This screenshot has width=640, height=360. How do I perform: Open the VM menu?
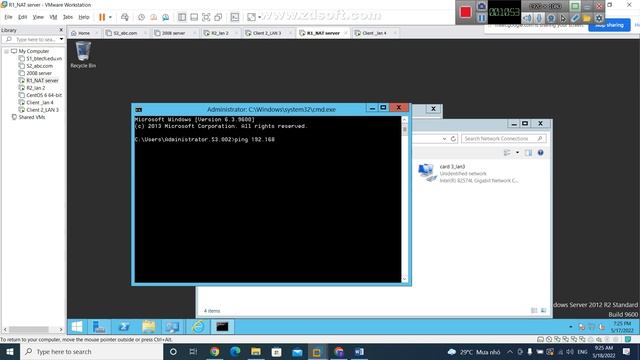[x=53, y=17]
